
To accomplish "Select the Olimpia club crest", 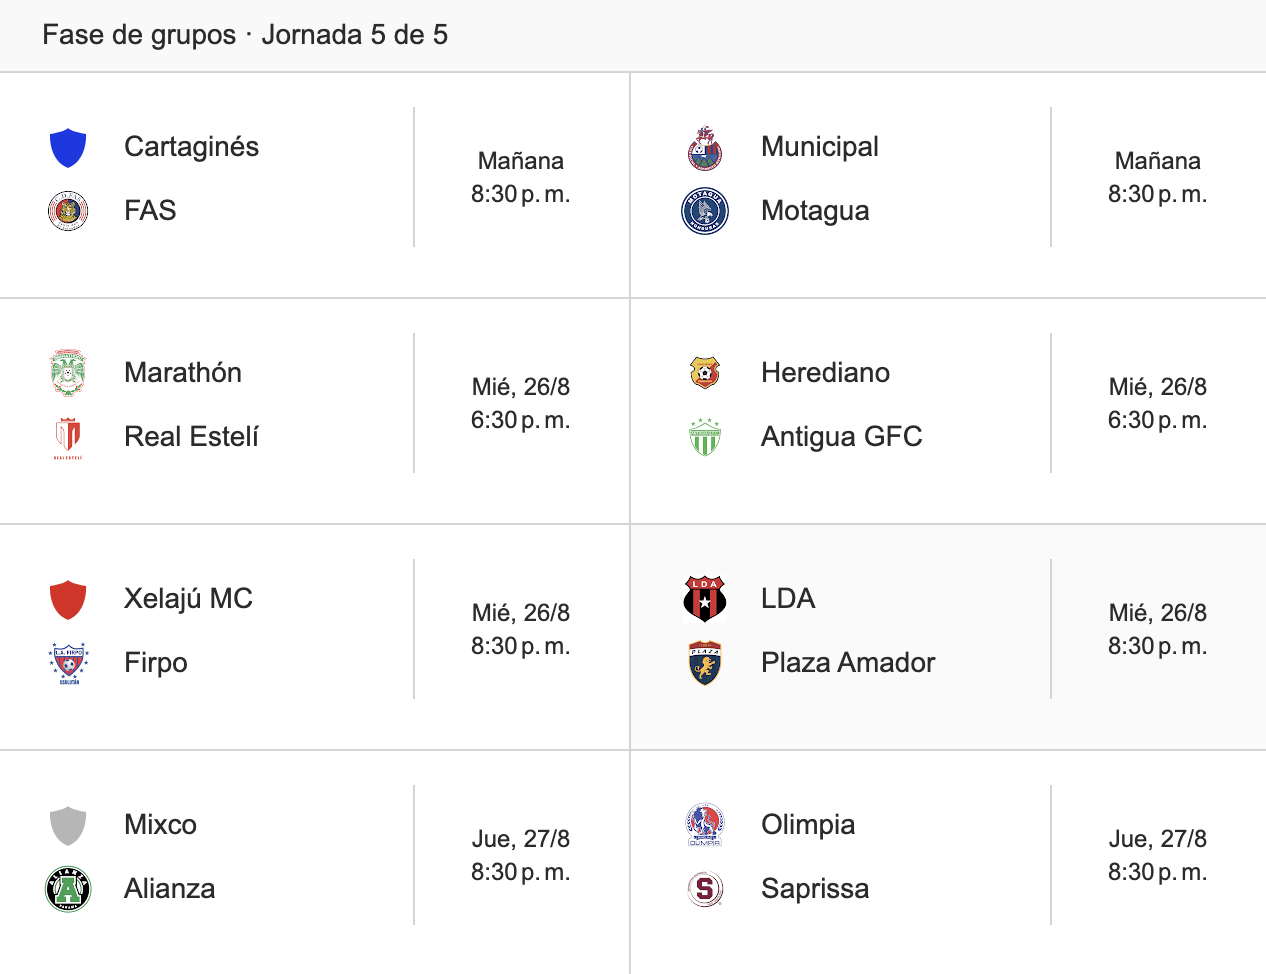I will coord(705,825).
